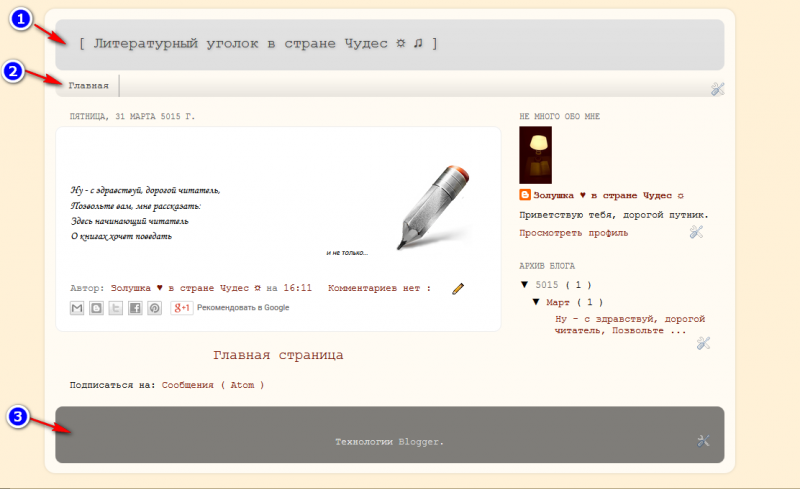Image resolution: width=800 pixels, height=489 pixels.
Task: Click the Главная страница link
Action: 278,355
